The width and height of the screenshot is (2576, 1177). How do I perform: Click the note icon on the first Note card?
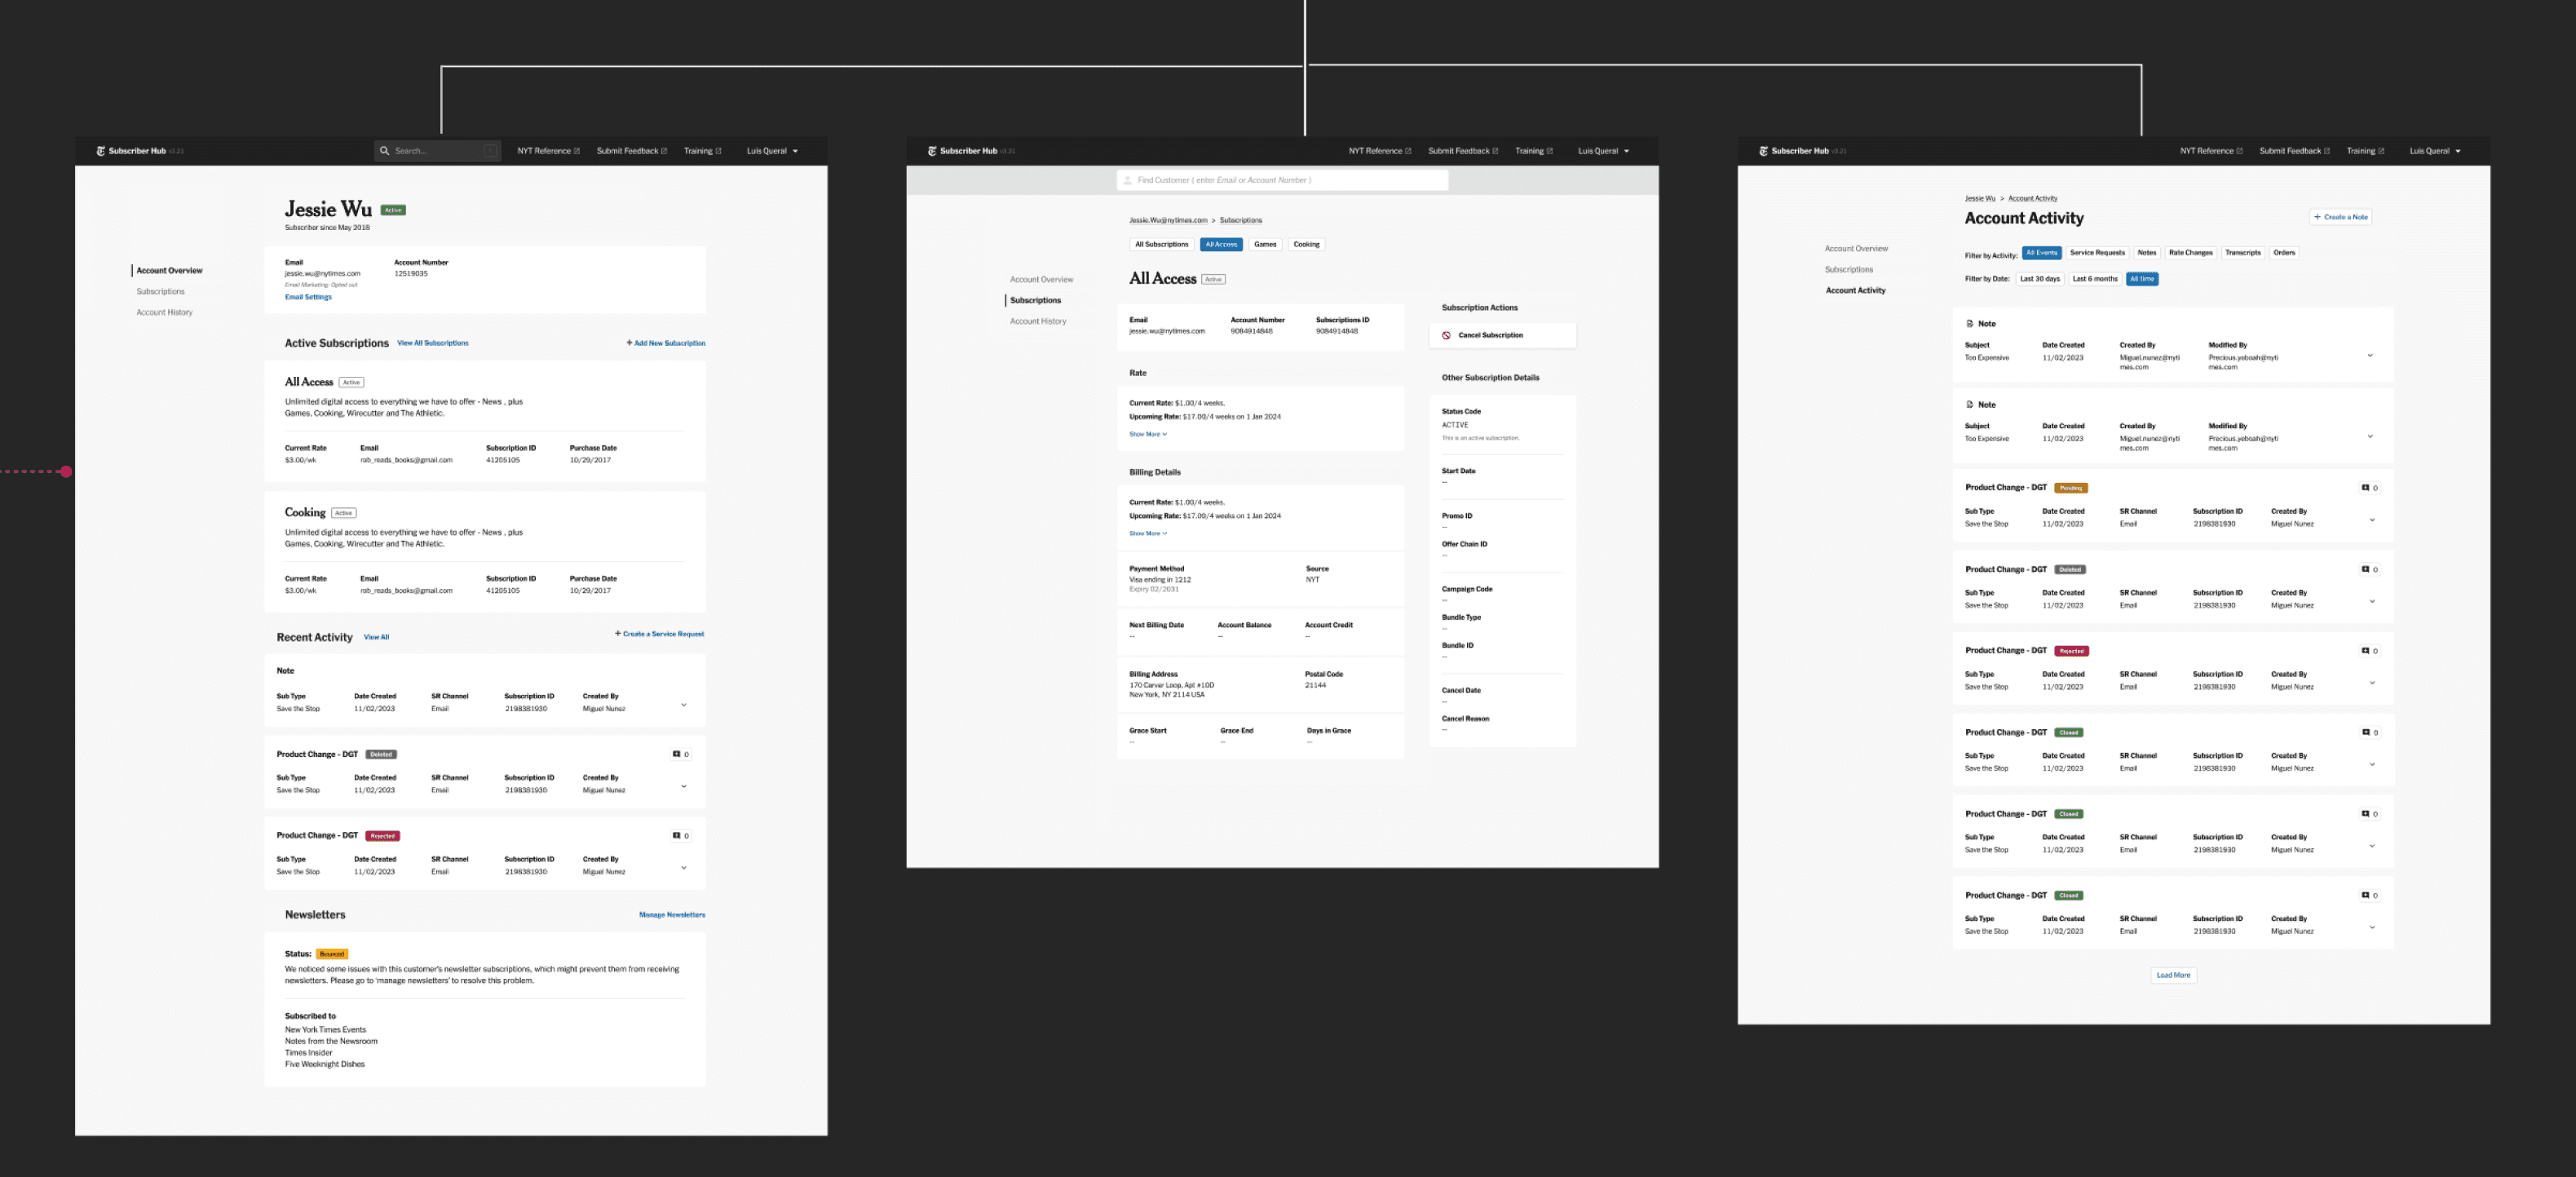click(x=1969, y=324)
